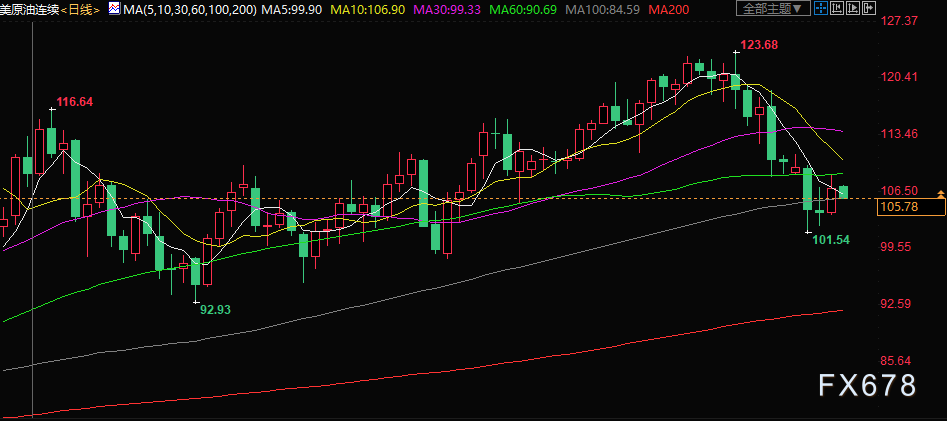Click the export arrow panel icon
Screen dimensions: 947x421
tap(868, 8)
